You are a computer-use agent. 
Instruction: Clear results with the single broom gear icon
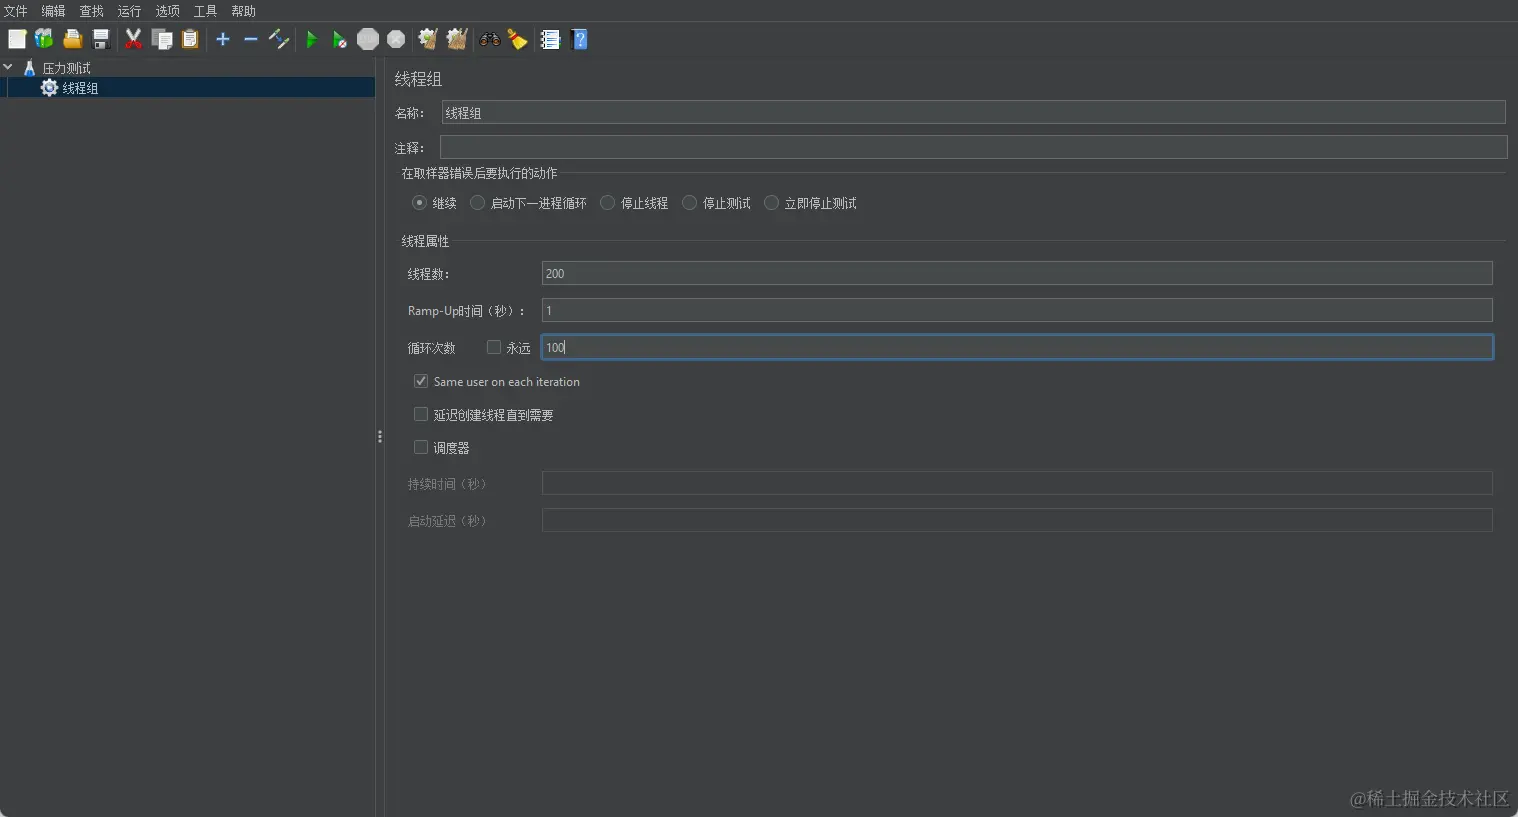click(428, 39)
